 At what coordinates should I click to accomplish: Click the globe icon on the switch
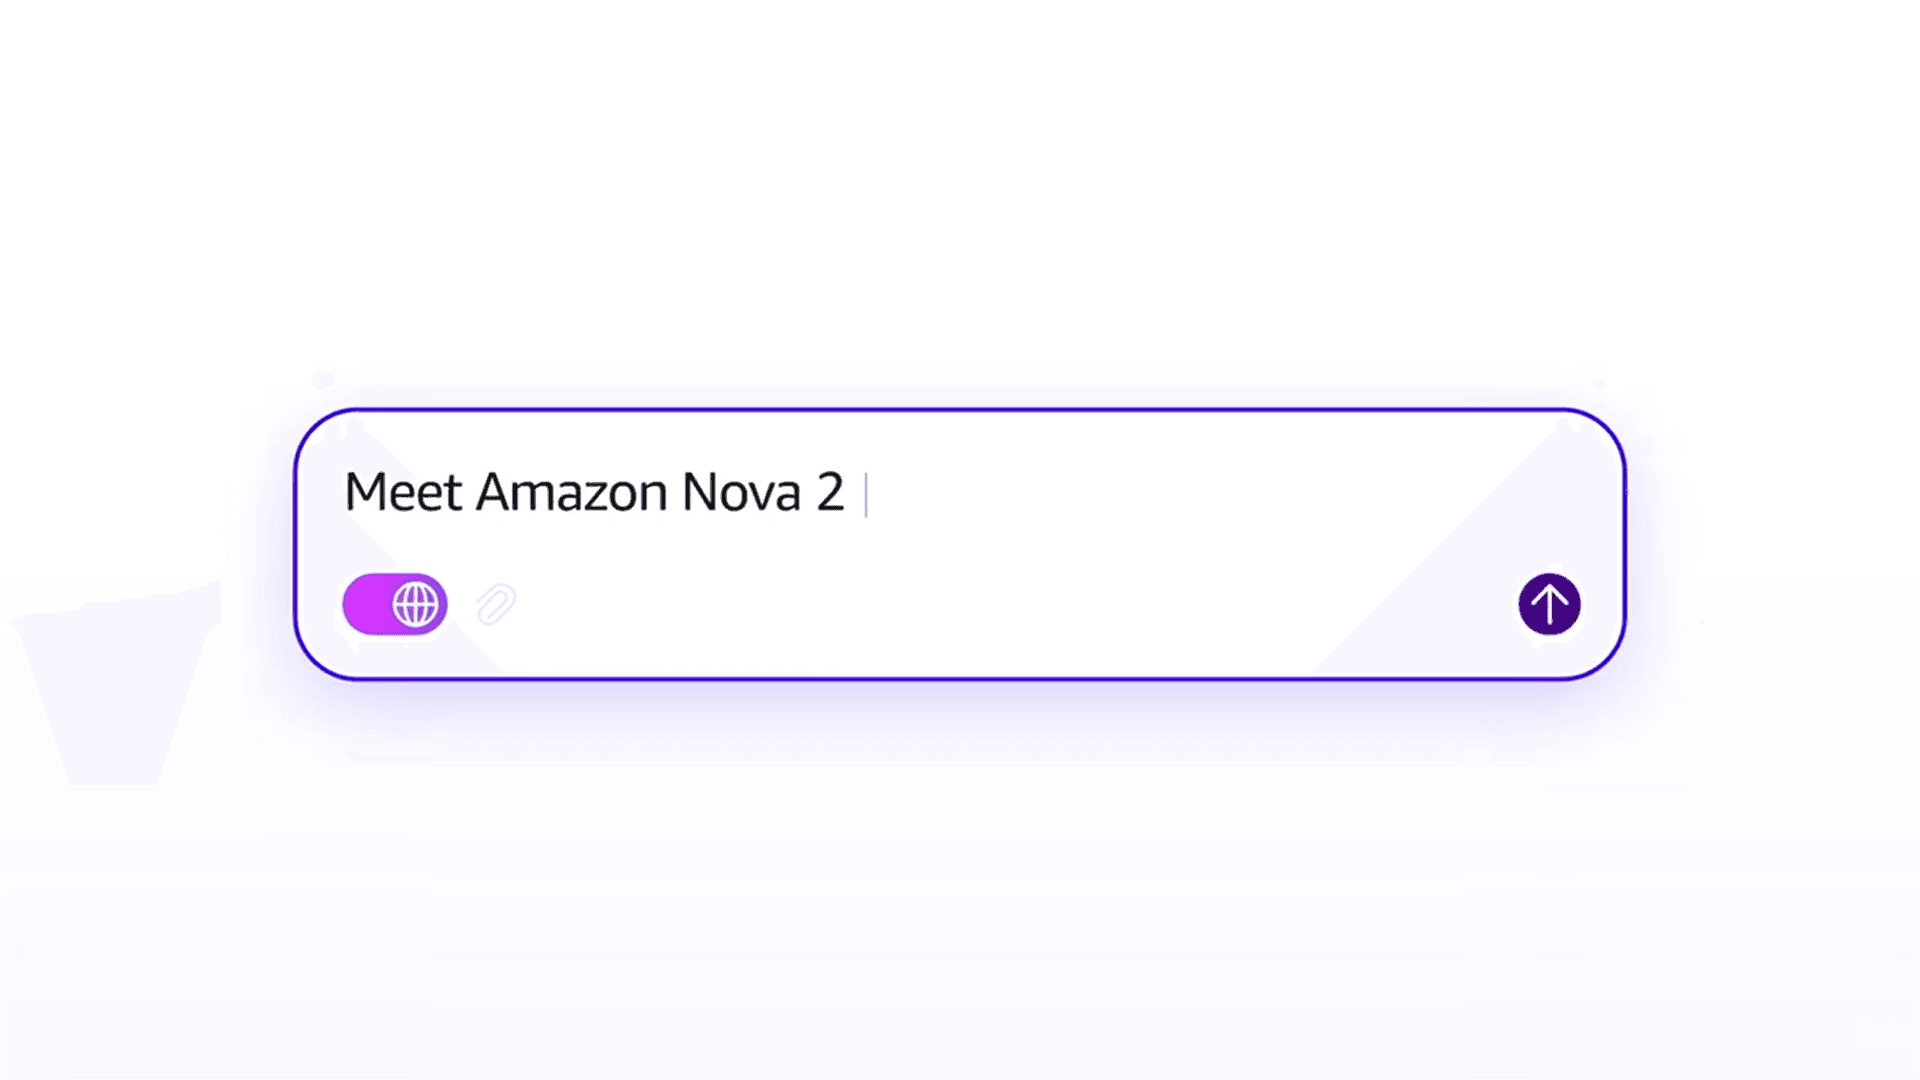click(415, 604)
